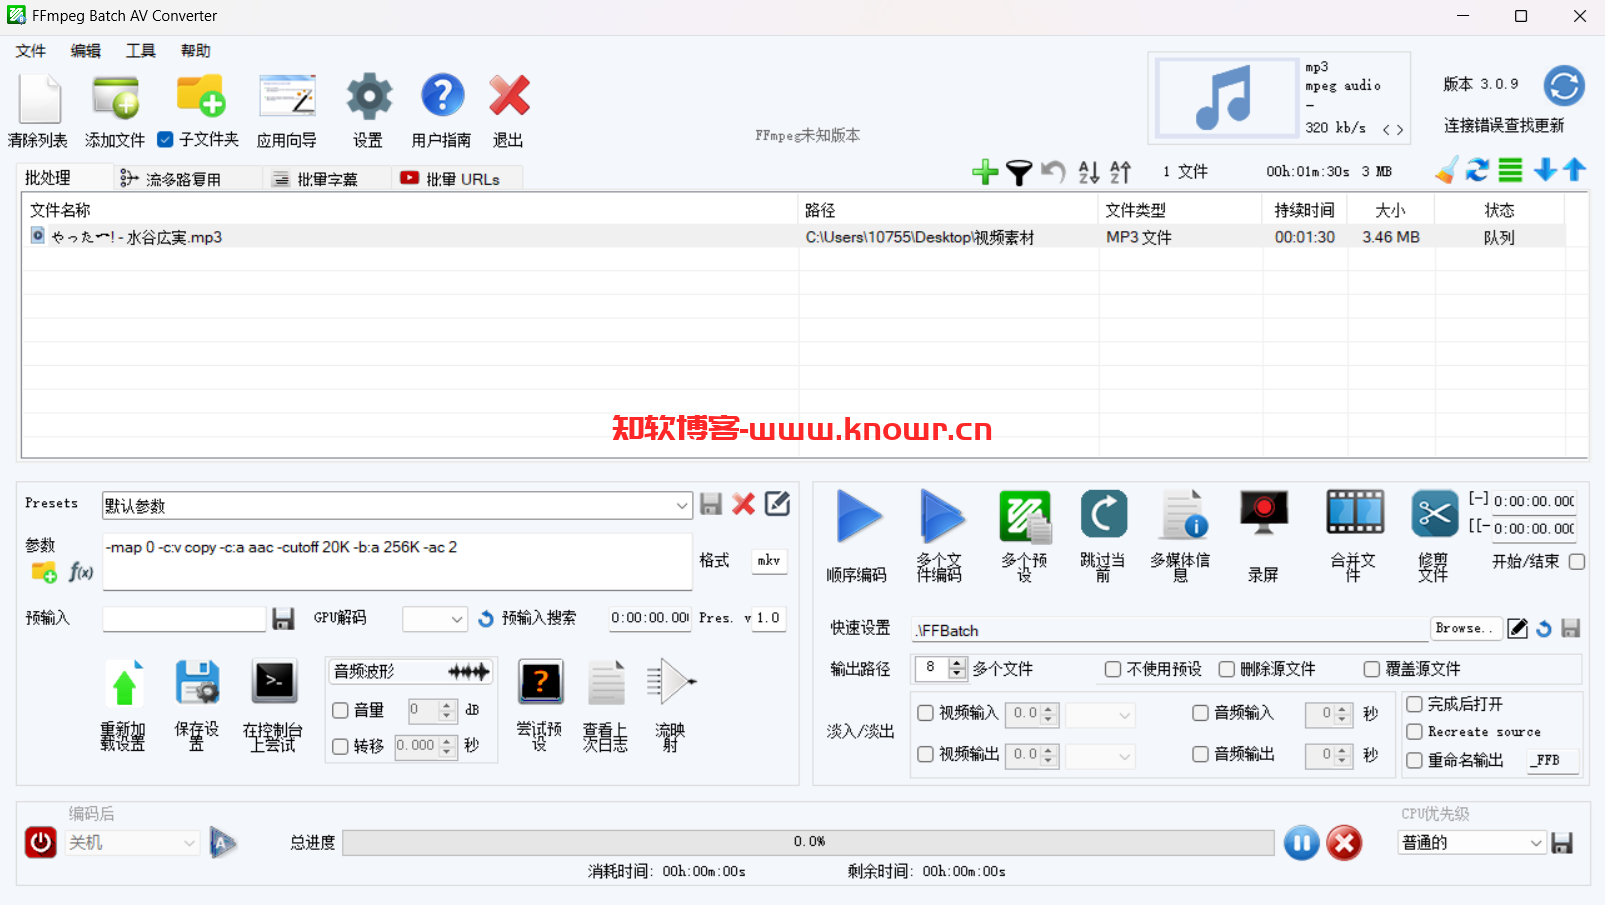Click the 录屏 screen record icon
This screenshot has height=905, width=1605.
point(1264,512)
